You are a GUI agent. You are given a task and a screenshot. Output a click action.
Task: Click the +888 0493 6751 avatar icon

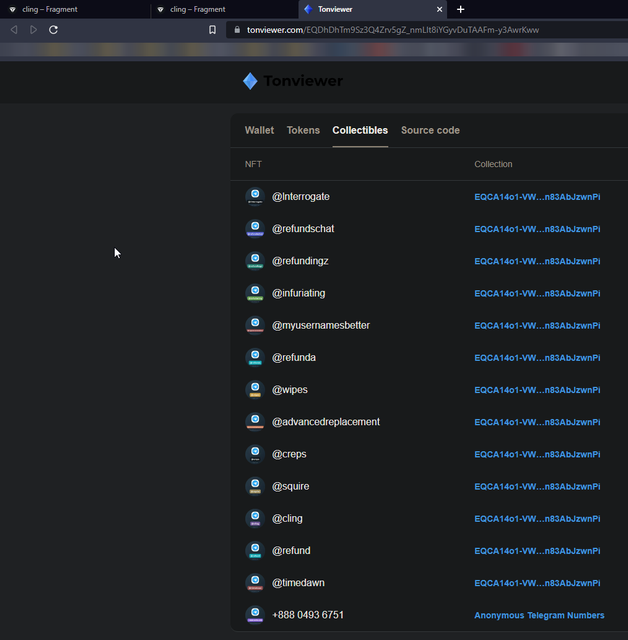tap(255, 615)
